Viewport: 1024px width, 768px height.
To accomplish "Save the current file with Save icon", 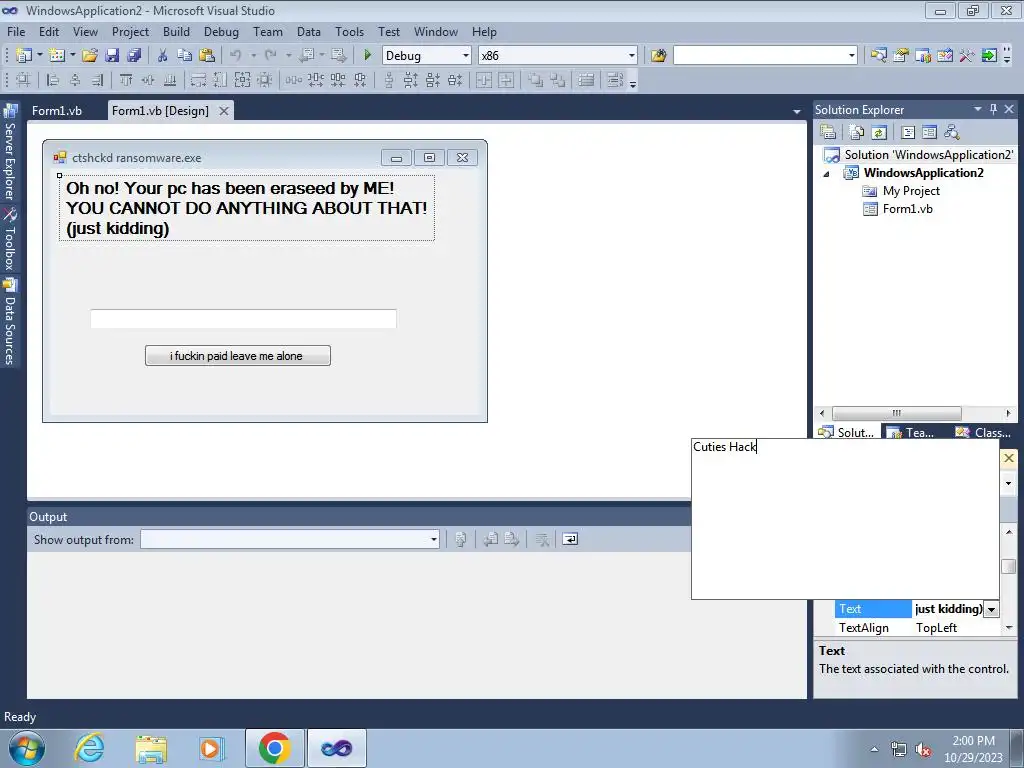I will tap(112, 56).
